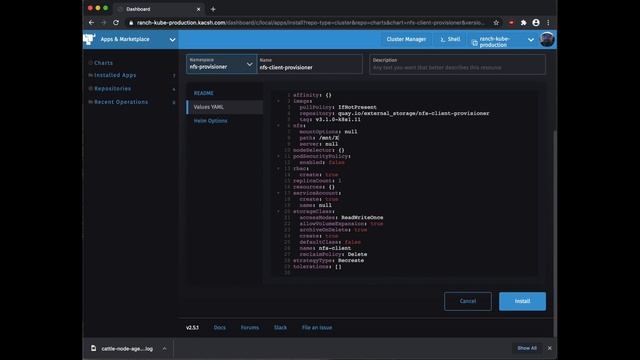This screenshot has width=640, height=360.
Task: Open Repositories in the sidebar
Action: 112,89
